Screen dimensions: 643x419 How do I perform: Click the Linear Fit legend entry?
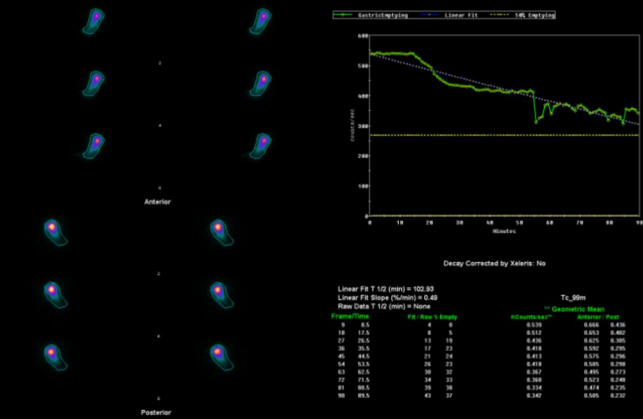[462, 15]
